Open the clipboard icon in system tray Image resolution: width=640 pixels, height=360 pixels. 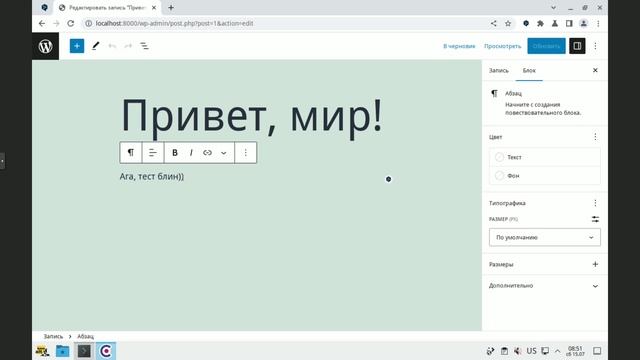[504, 351]
